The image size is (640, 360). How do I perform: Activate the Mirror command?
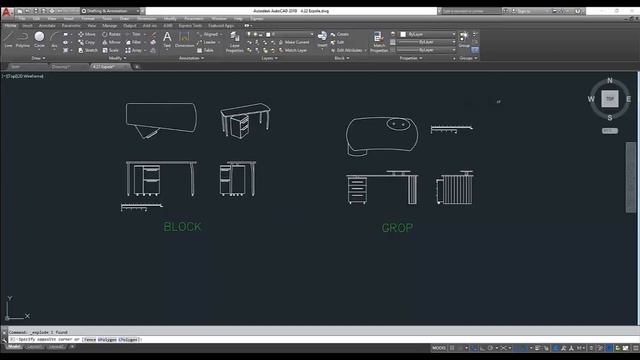[x=111, y=42]
